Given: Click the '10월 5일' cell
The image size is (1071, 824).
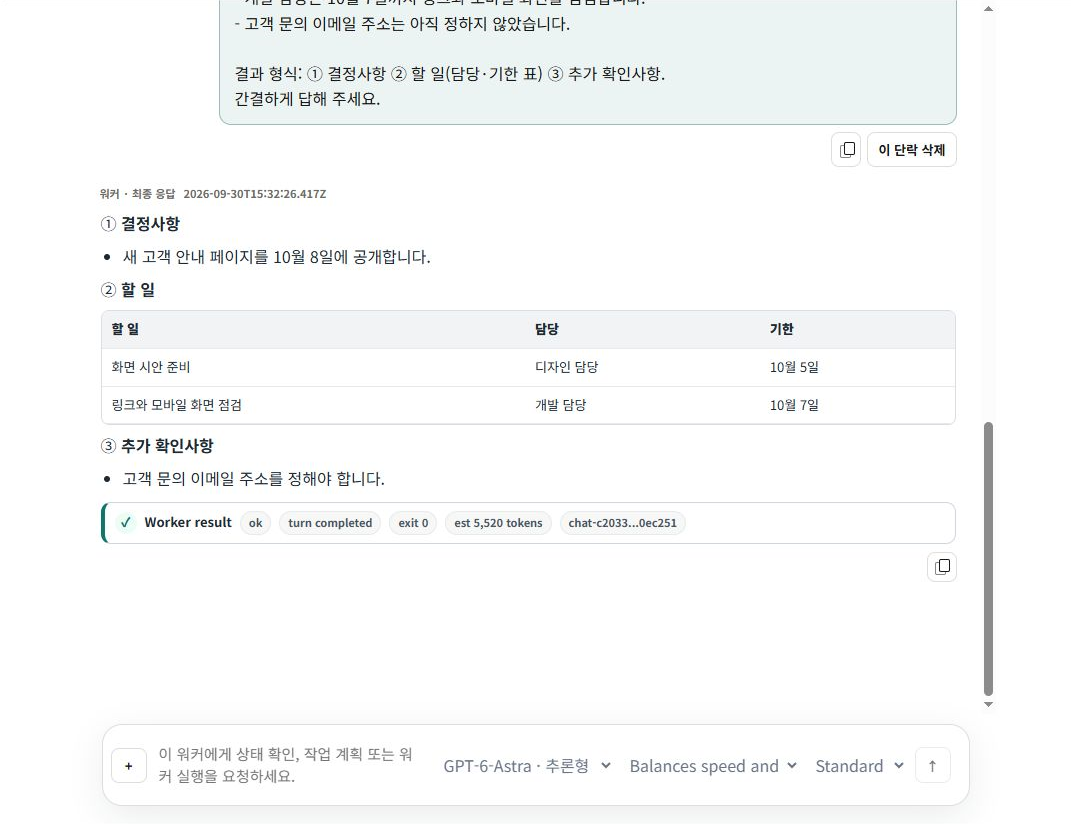Looking at the screenshot, I should tap(794, 367).
